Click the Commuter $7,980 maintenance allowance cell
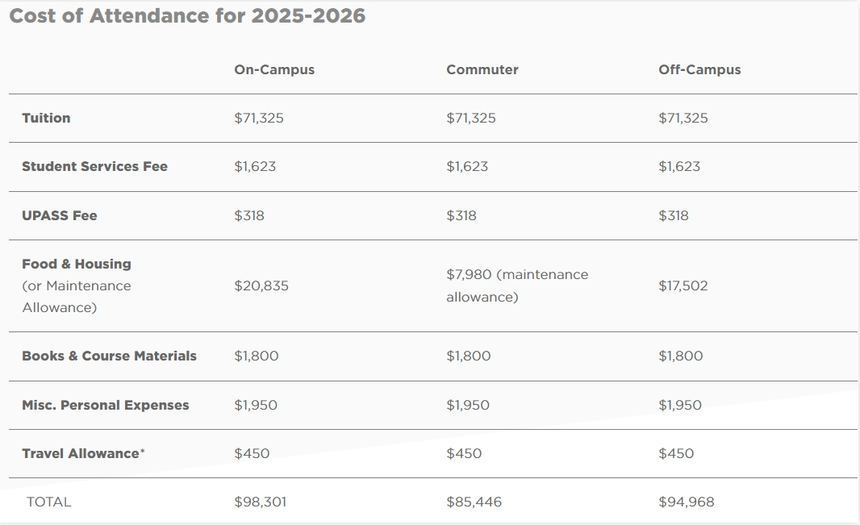The width and height of the screenshot is (860, 525). click(x=517, y=285)
